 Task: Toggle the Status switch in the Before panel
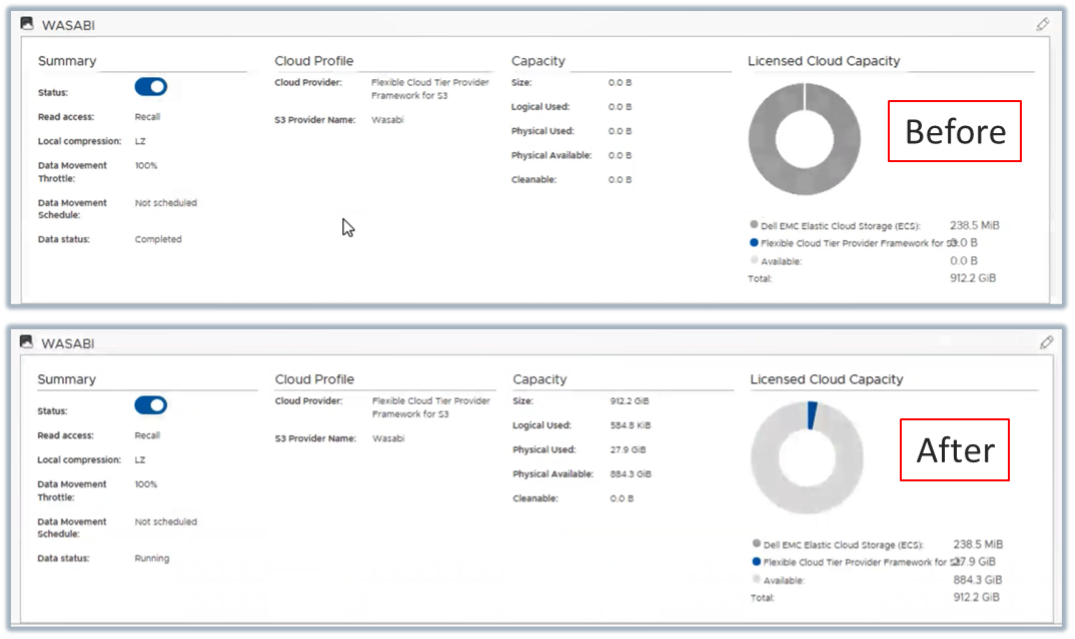tap(151, 87)
